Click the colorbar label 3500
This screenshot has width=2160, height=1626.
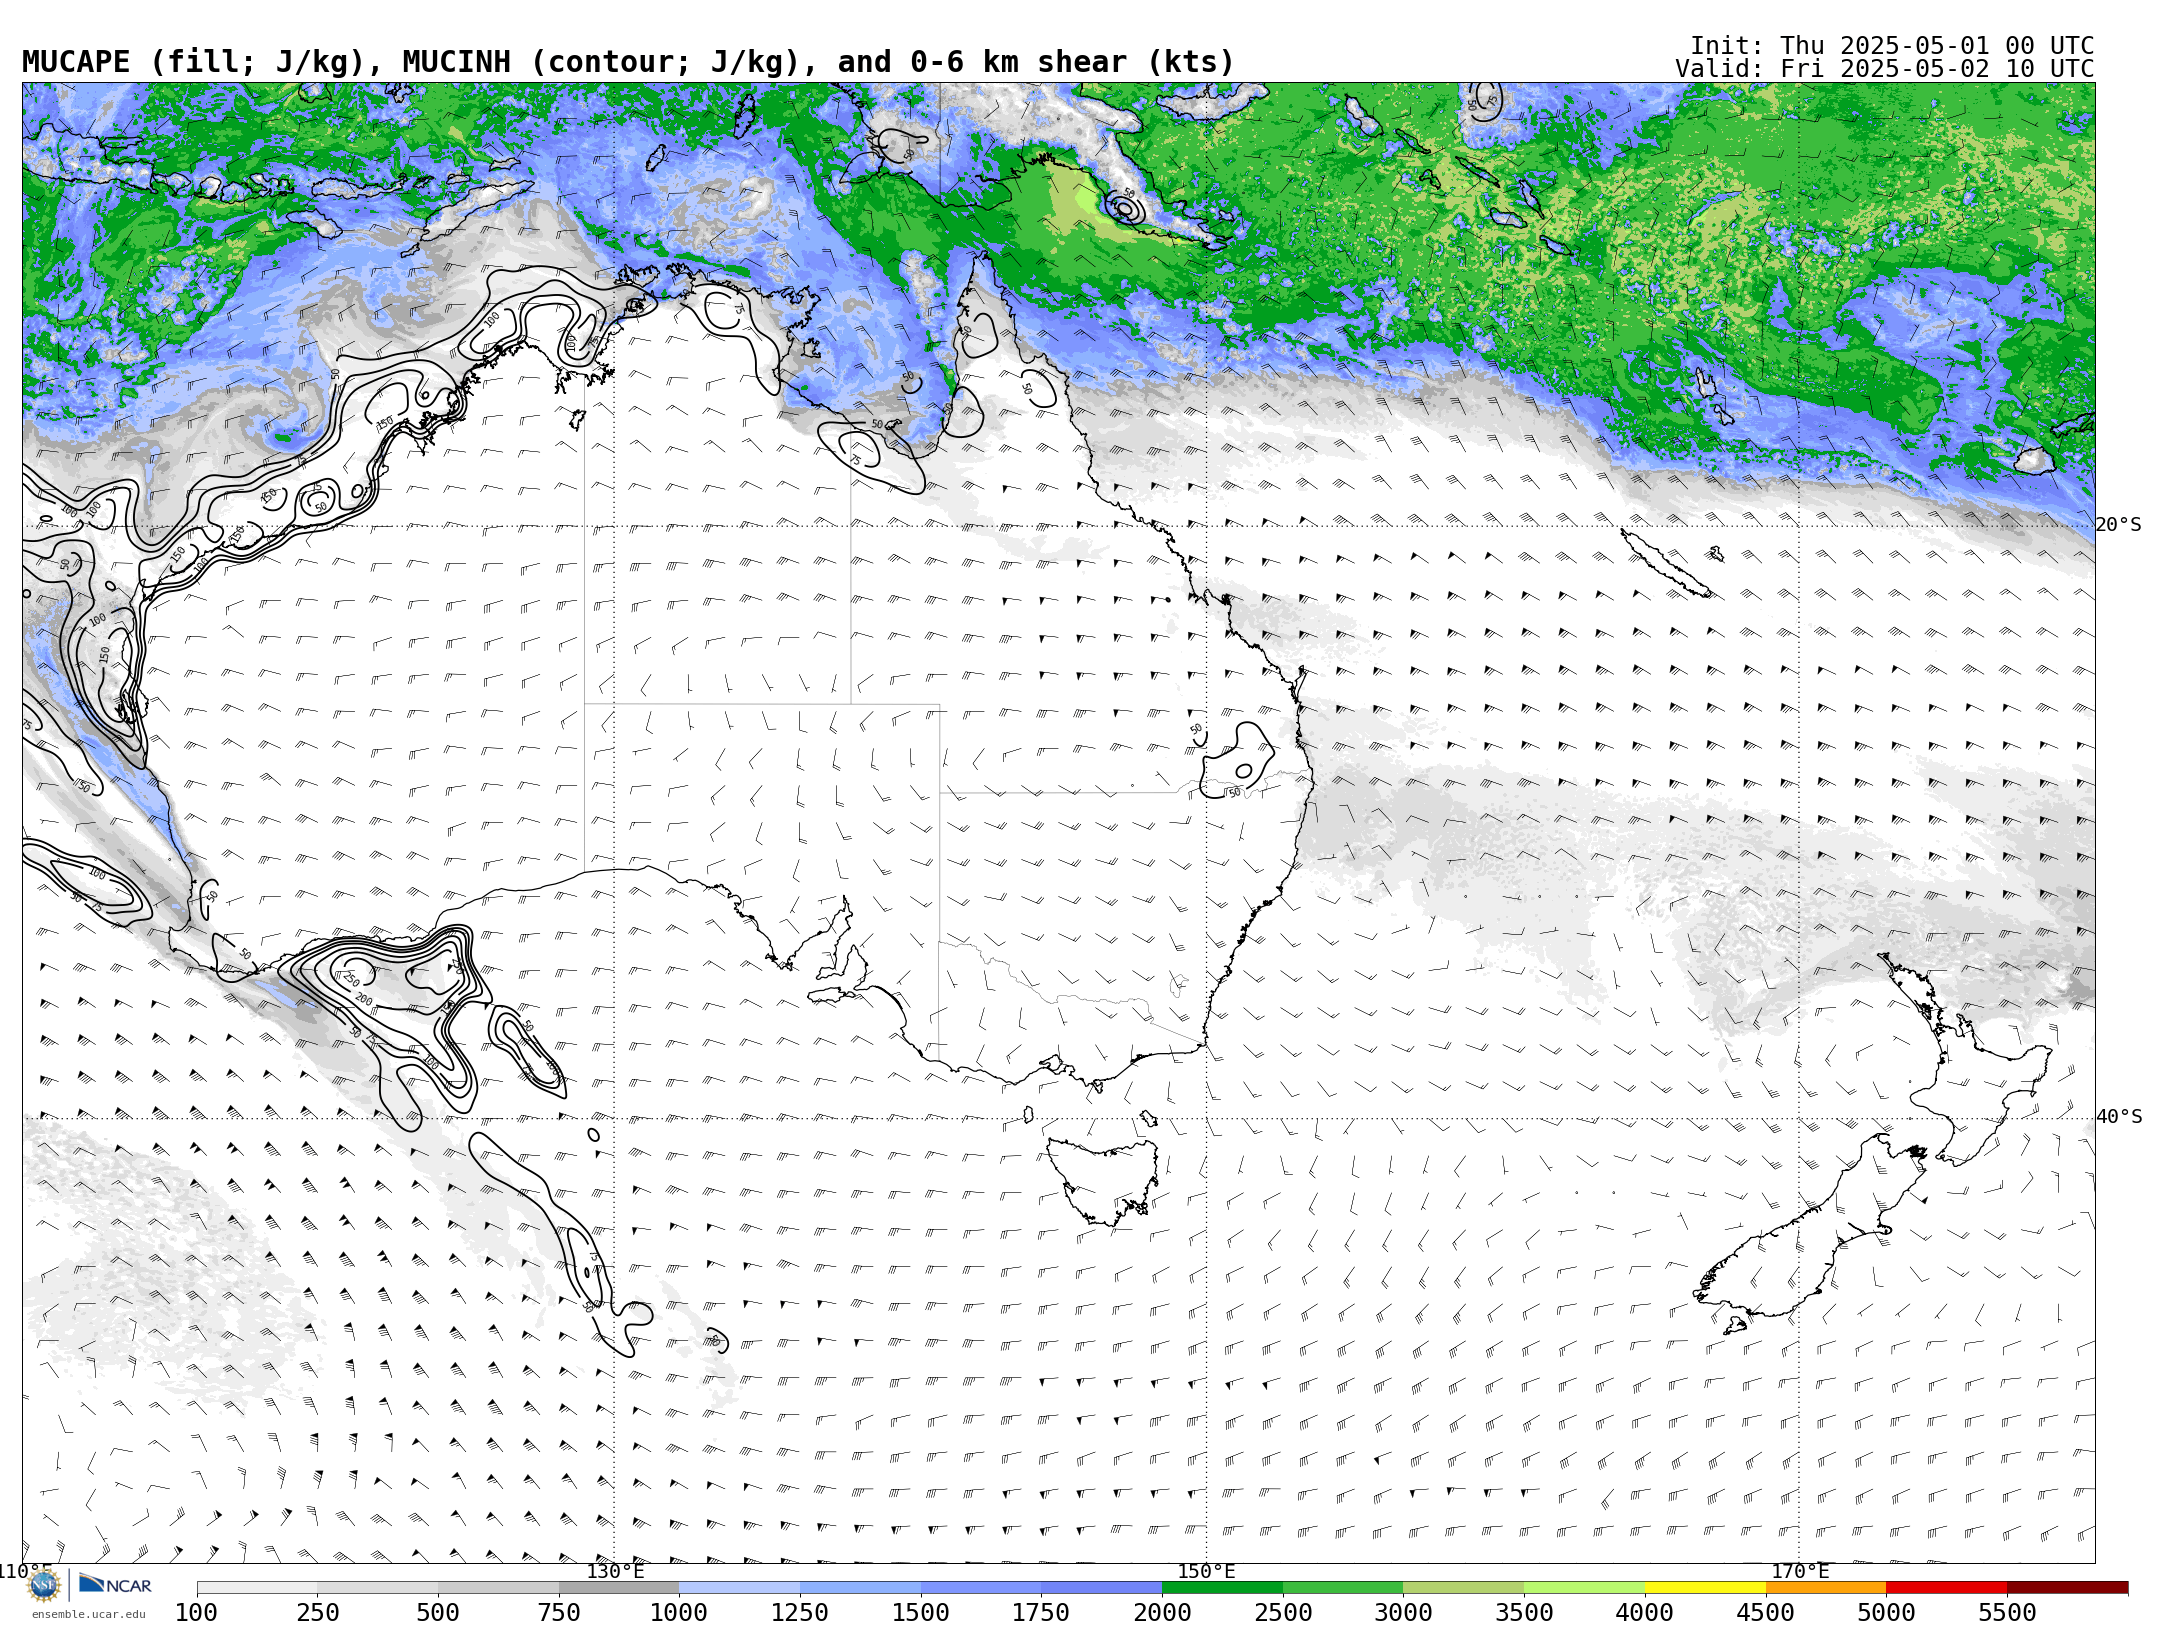point(1524,1613)
